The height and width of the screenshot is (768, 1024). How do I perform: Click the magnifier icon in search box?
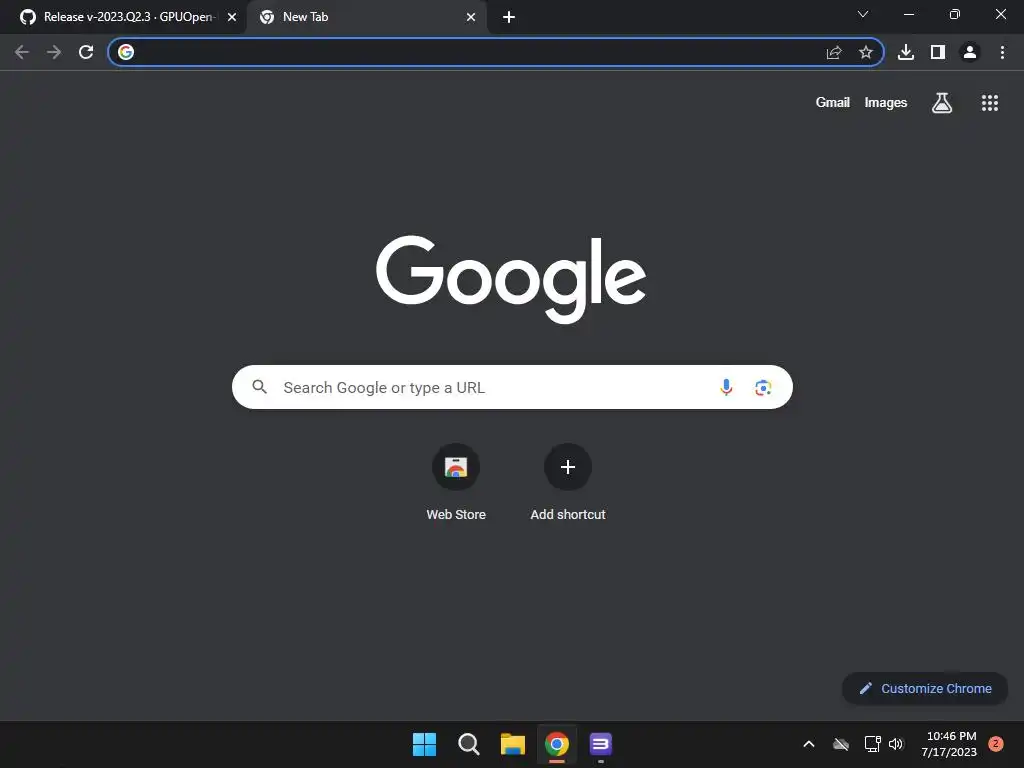pos(259,387)
